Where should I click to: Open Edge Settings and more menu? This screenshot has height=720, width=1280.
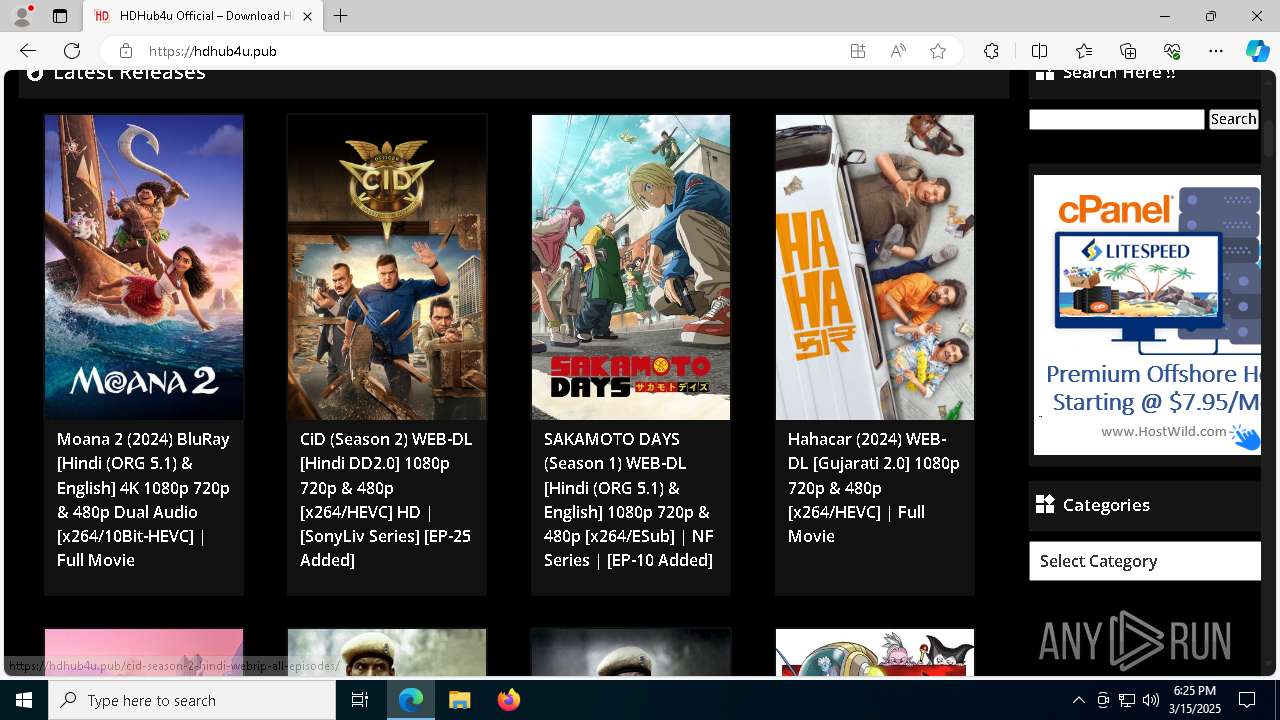coord(1216,51)
